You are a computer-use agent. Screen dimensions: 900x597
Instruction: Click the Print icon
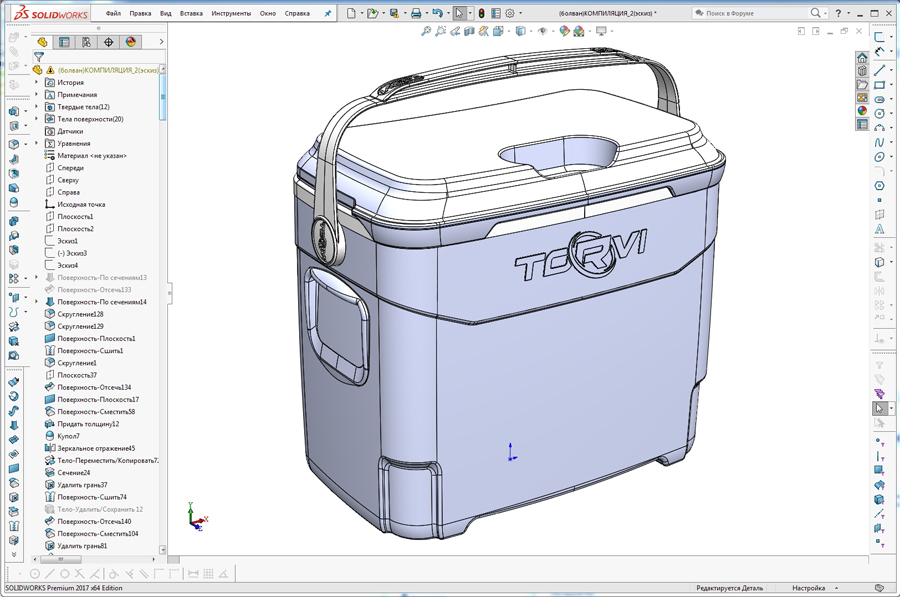416,13
